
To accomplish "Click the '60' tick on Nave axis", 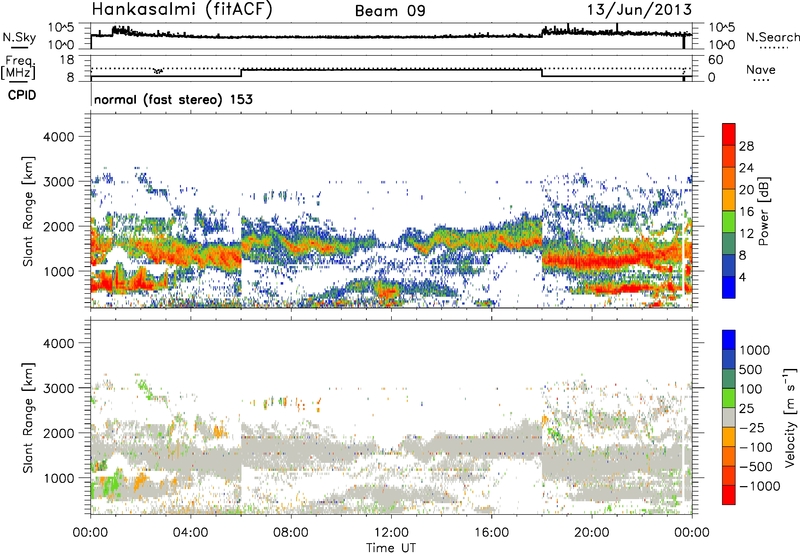I will 715,60.
